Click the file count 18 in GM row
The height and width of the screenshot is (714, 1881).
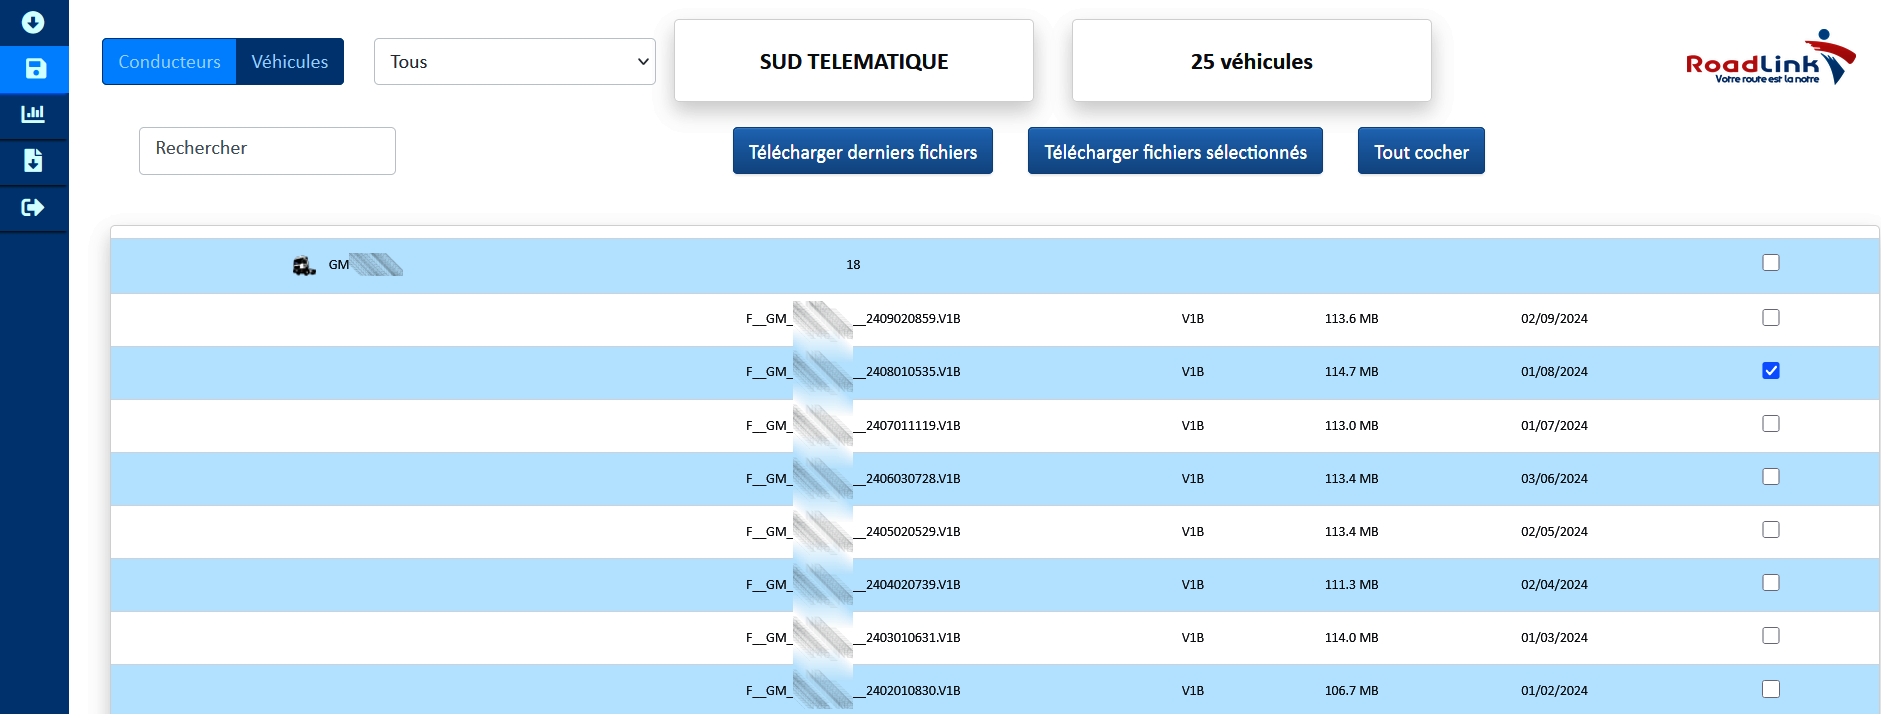point(853,265)
